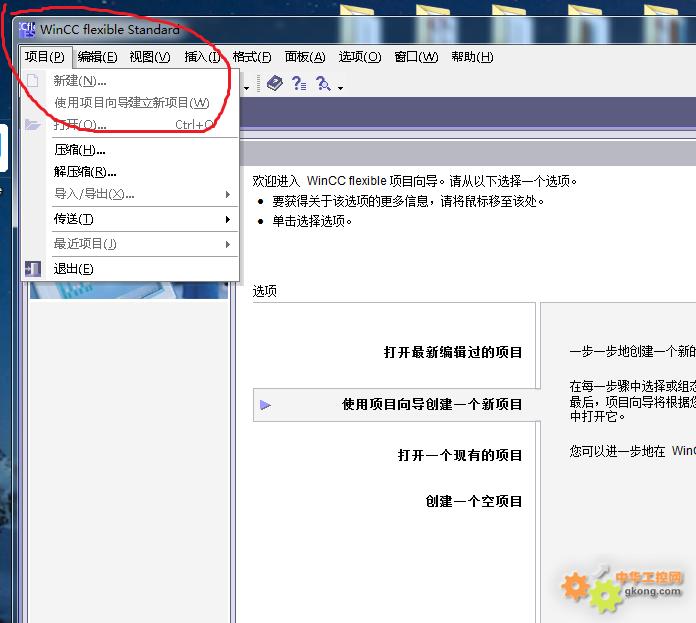Click the exit door icon
The image size is (696, 623).
coord(33,269)
